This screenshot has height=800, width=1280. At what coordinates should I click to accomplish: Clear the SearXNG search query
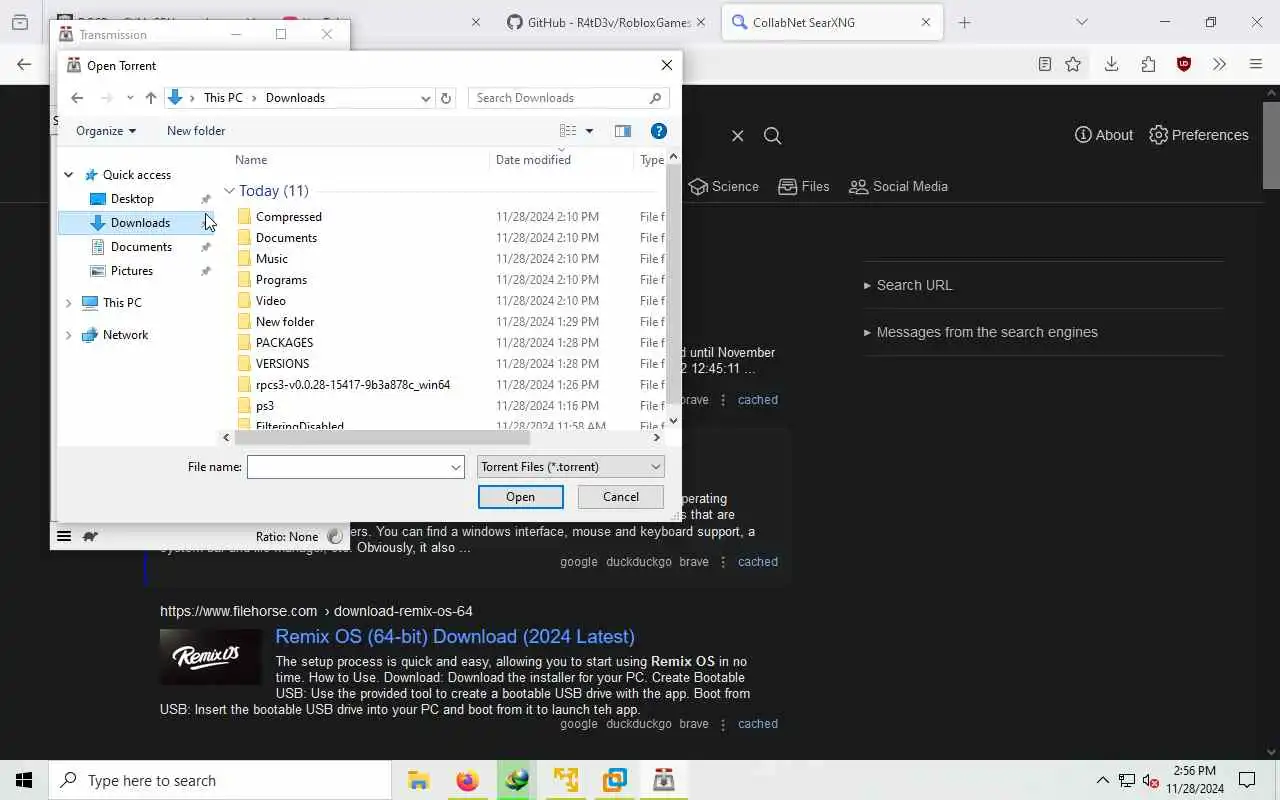tap(737, 136)
